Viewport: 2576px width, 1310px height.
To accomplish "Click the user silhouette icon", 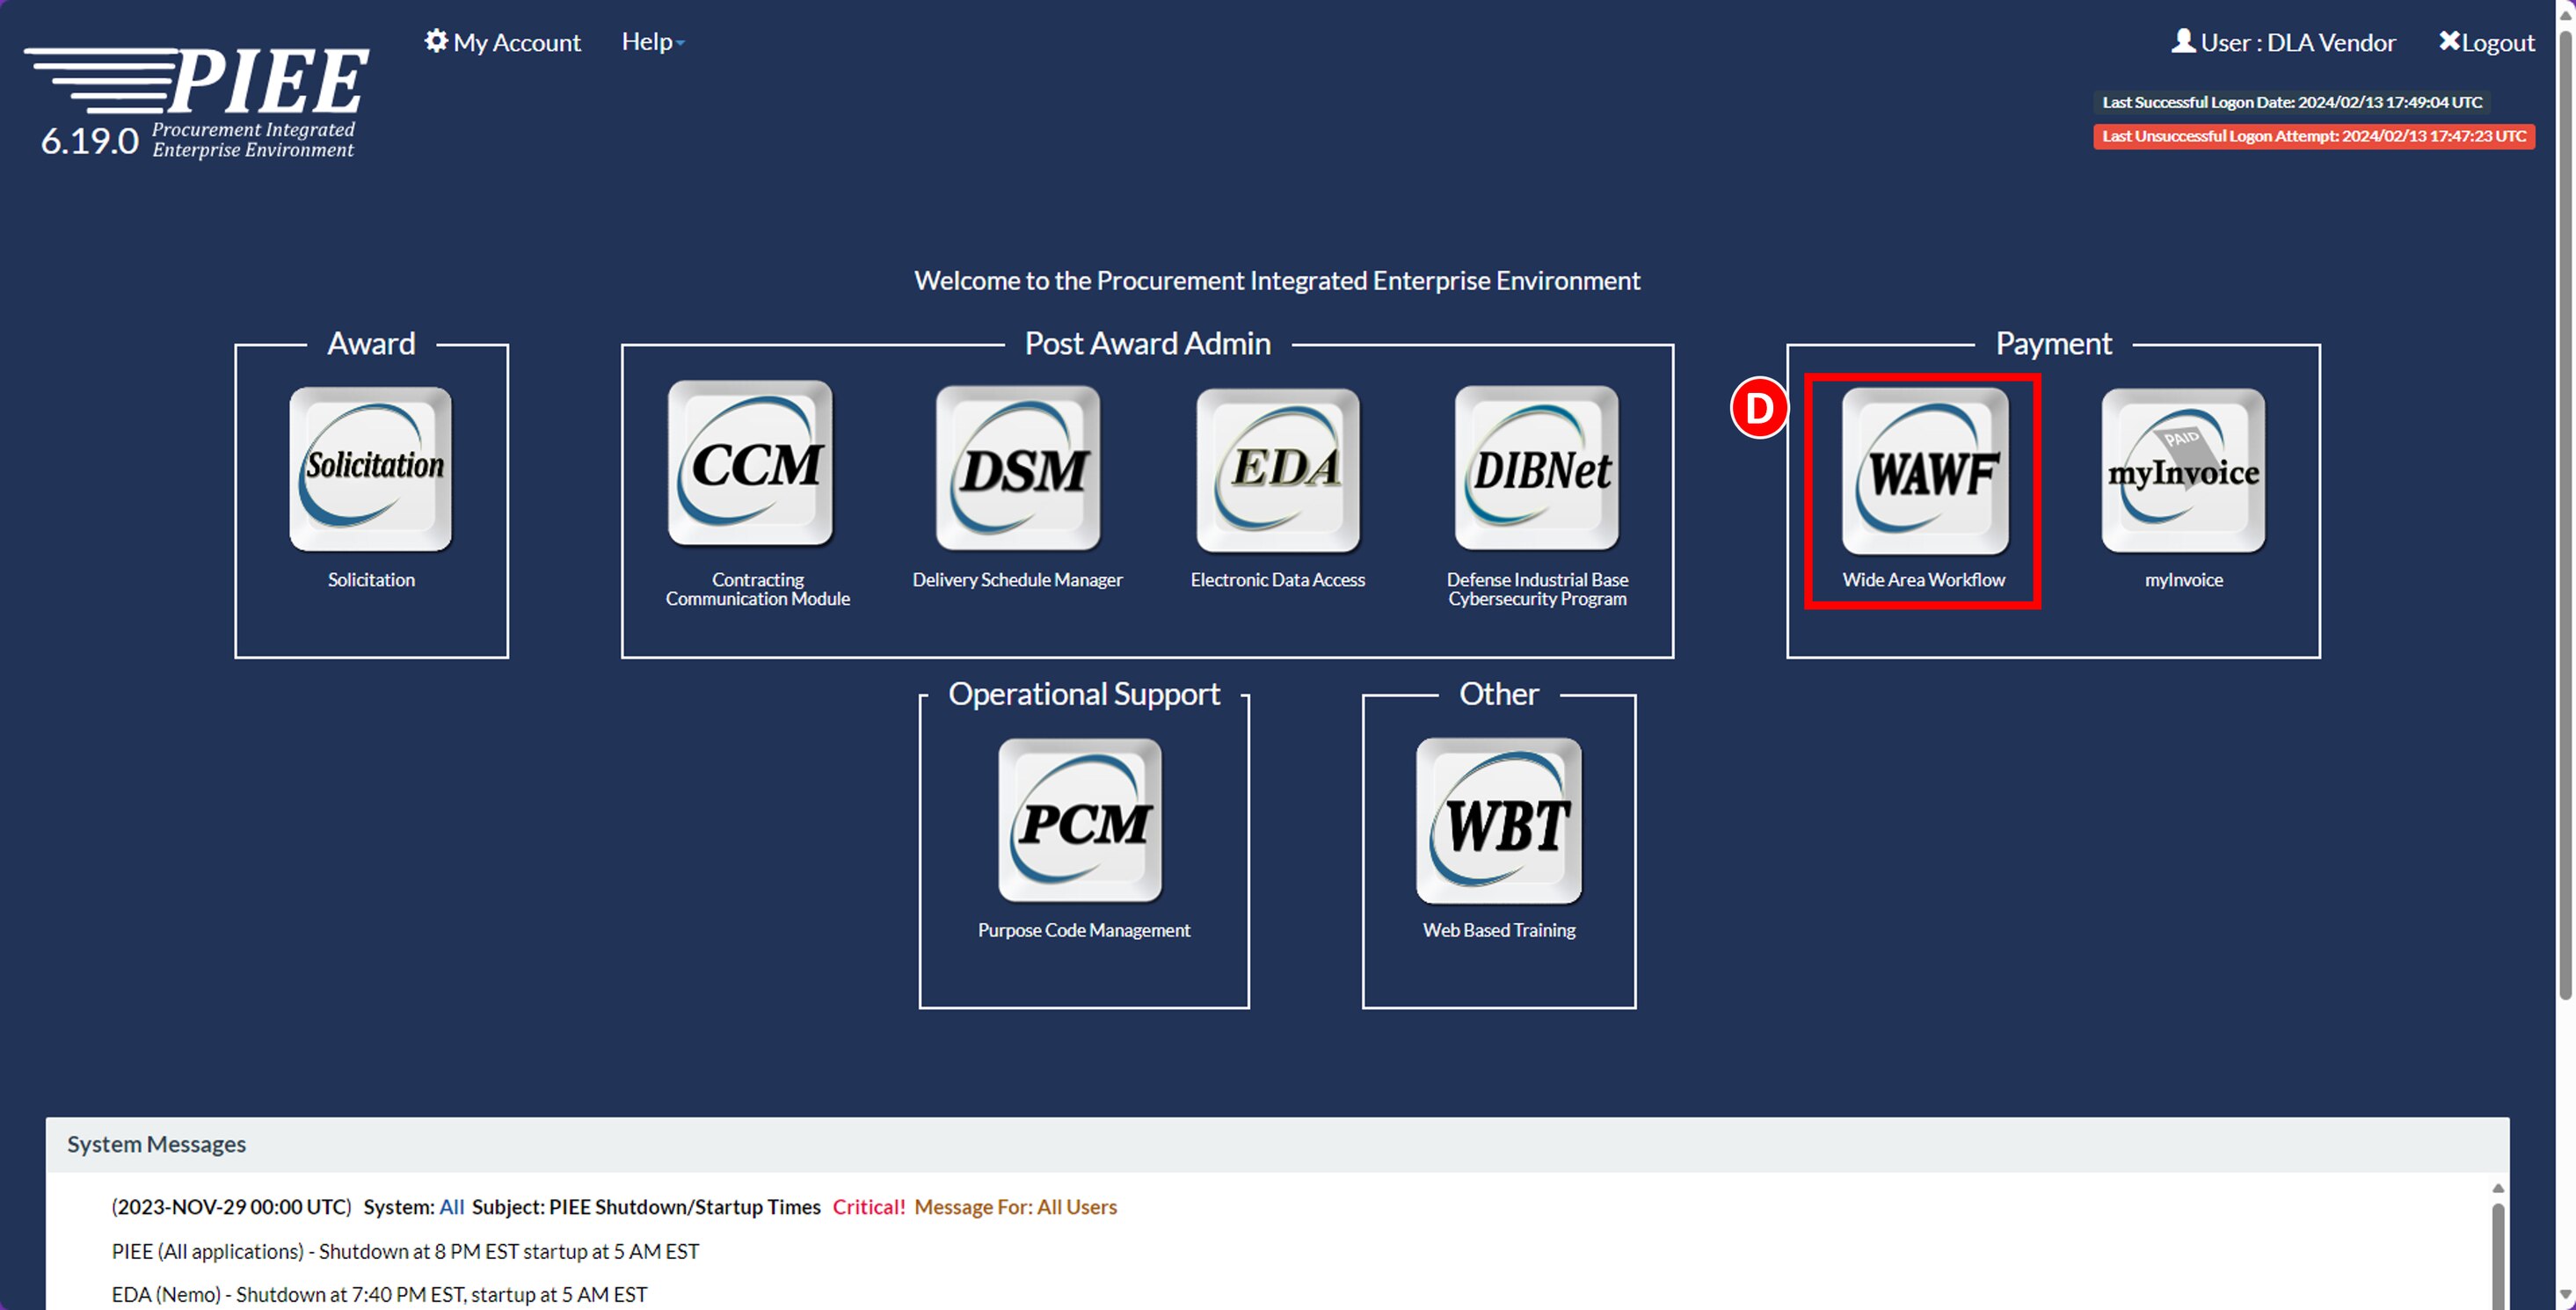I will coord(2183,41).
